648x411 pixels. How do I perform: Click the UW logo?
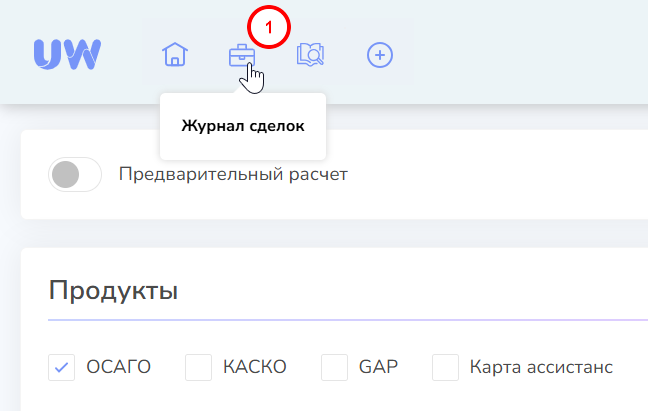pyautogui.click(x=66, y=55)
